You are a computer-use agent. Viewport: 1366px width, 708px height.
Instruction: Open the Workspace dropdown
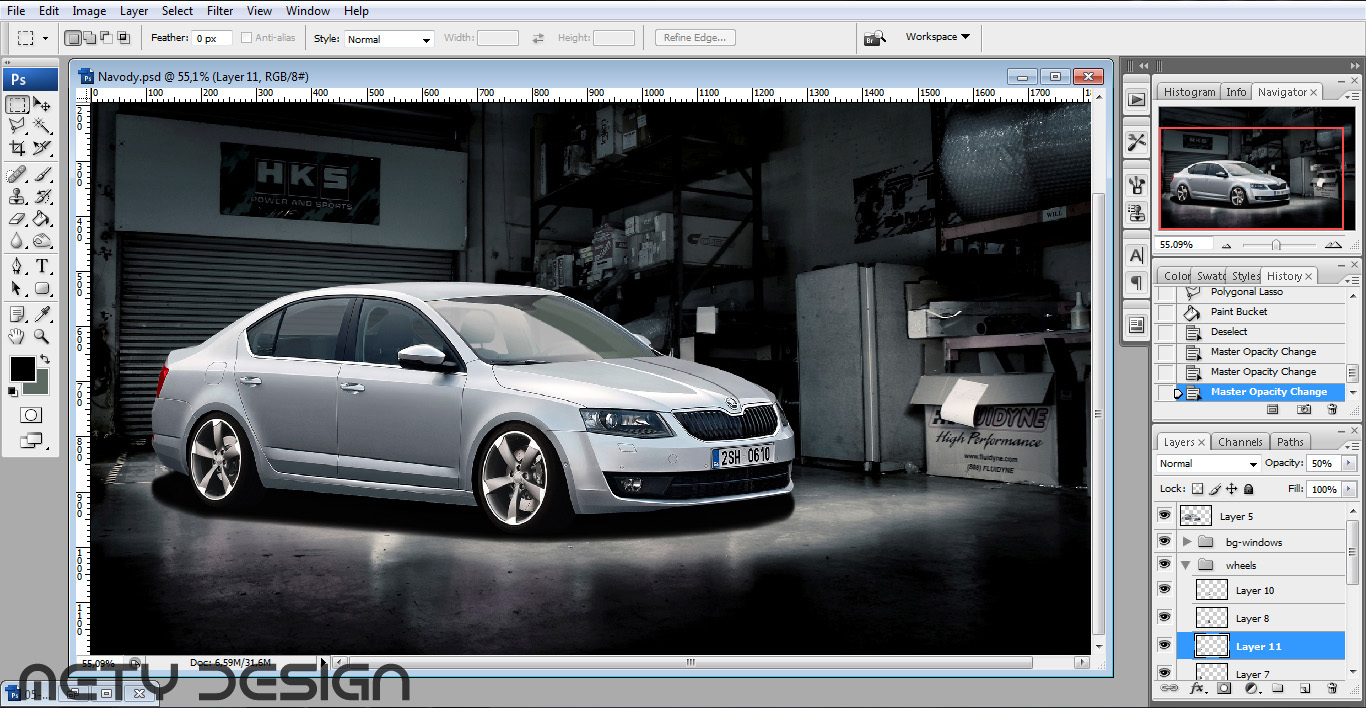point(937,37)
